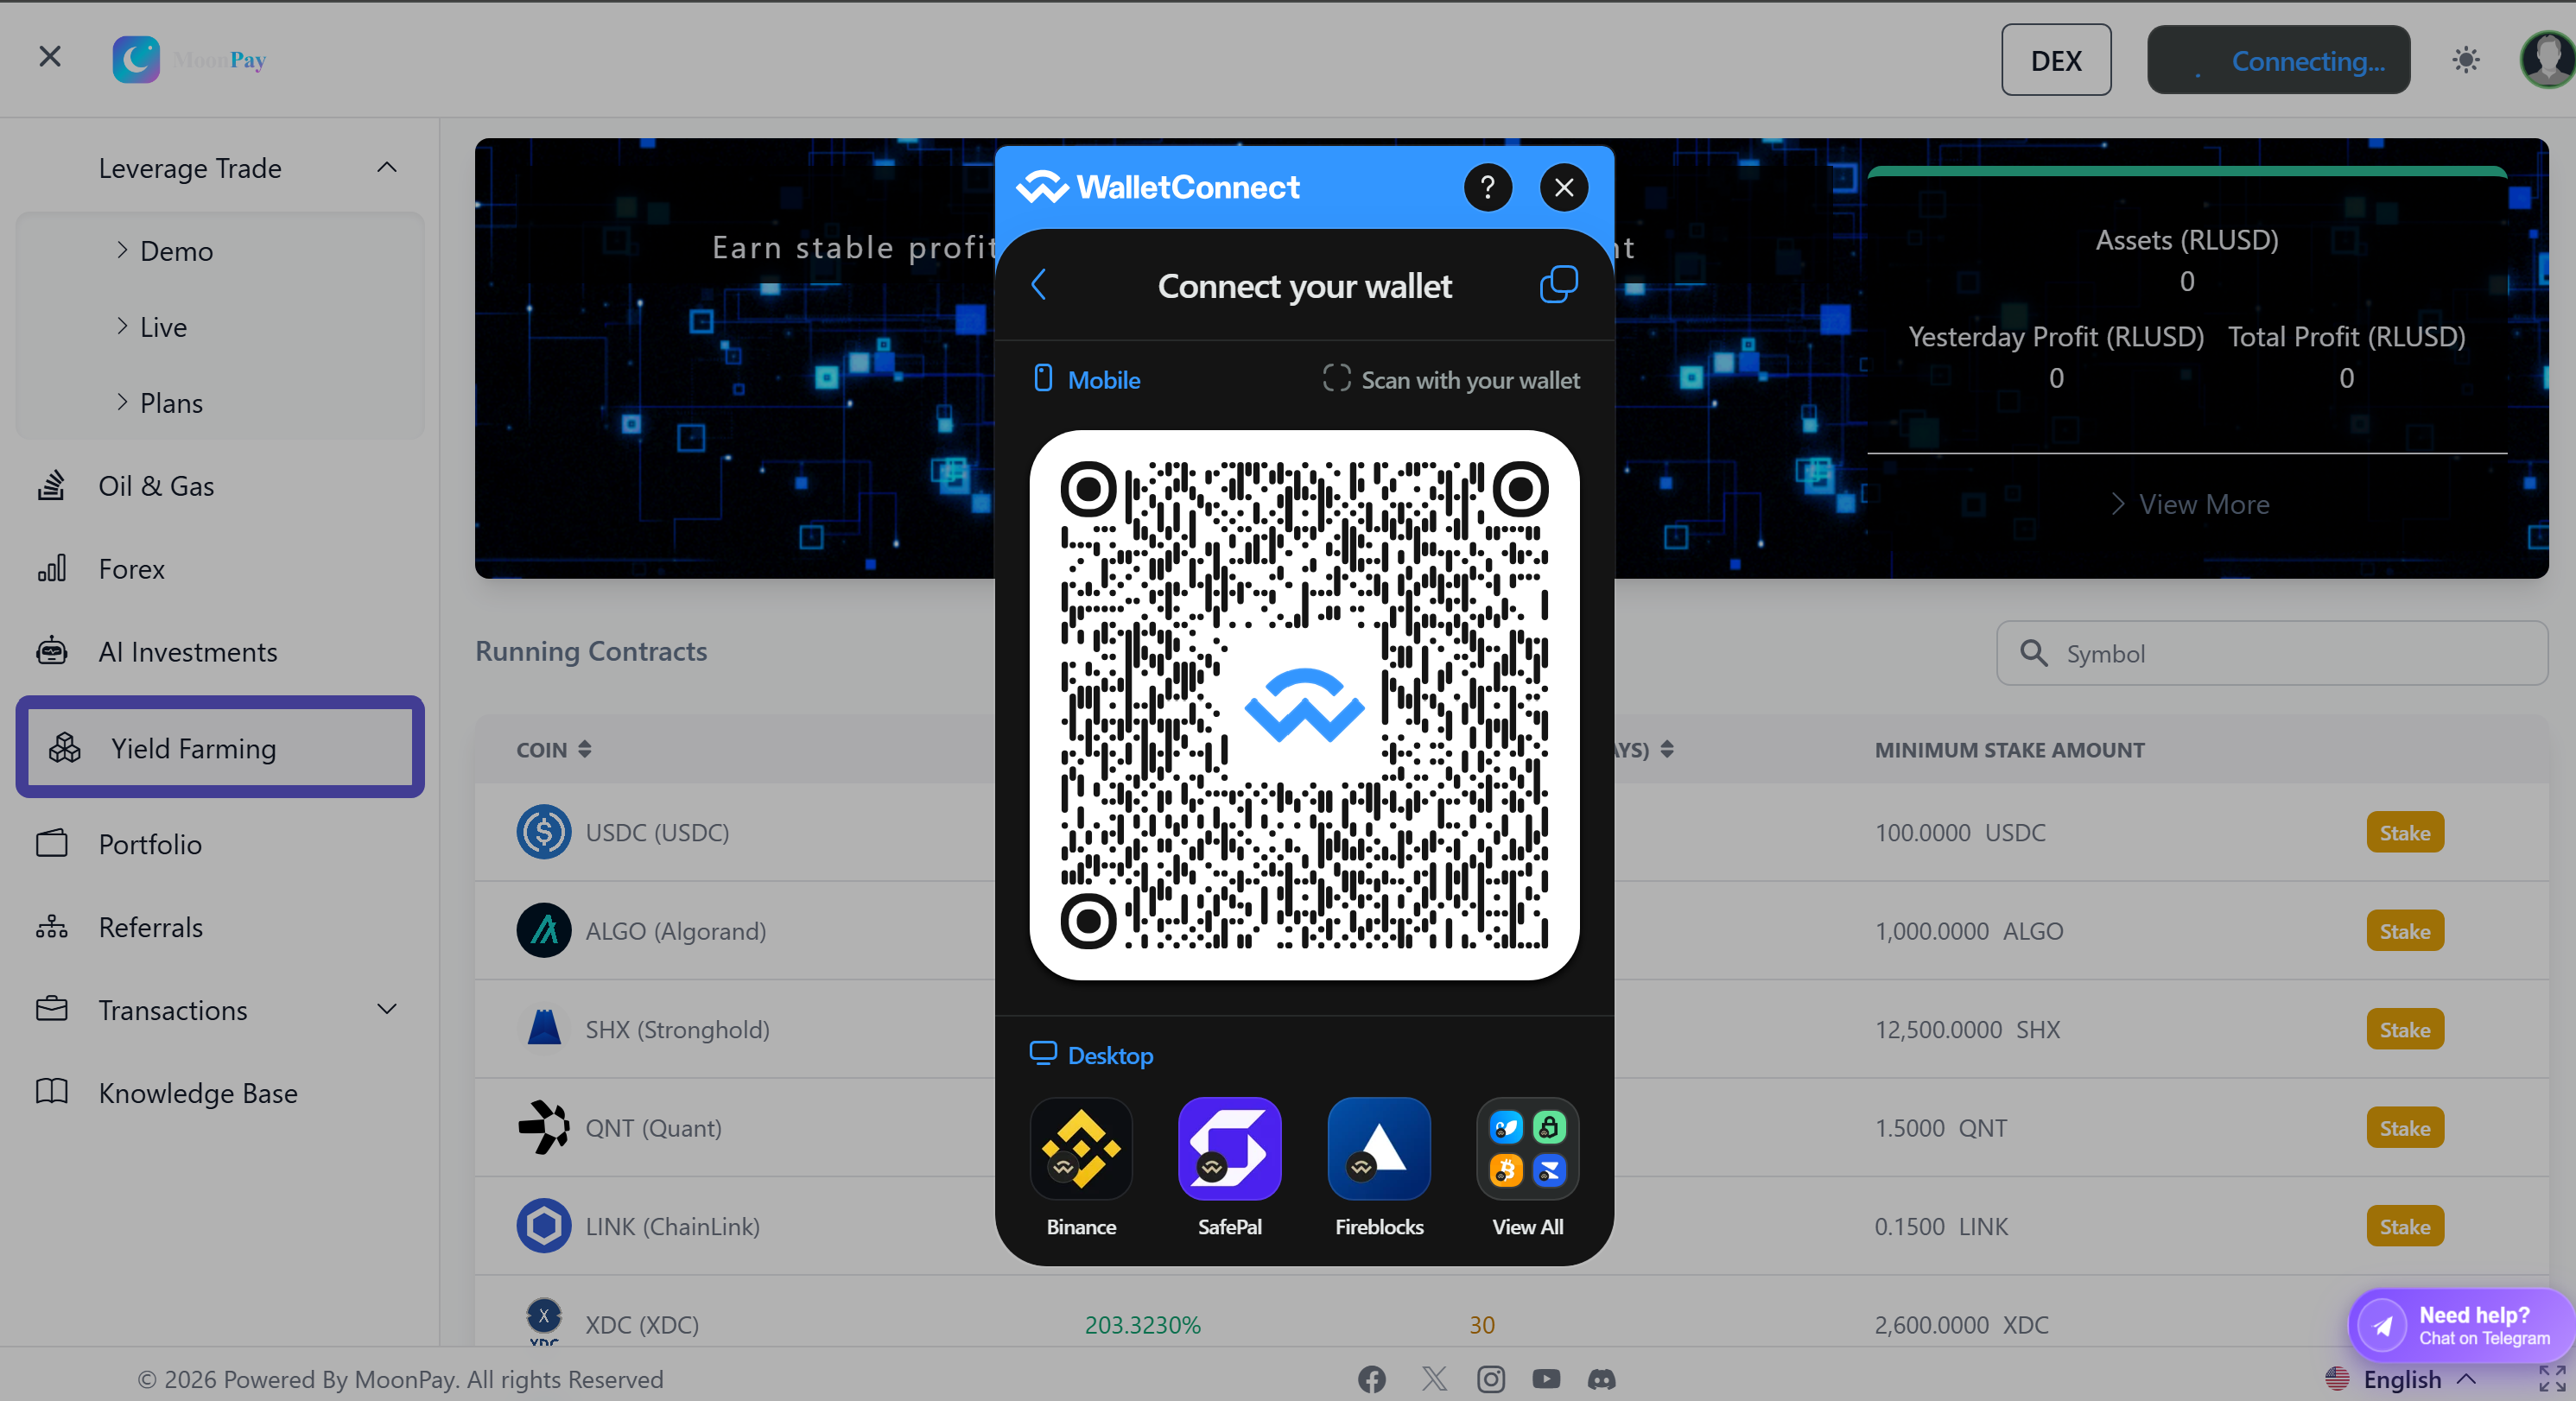Stake ALGO

2404,930
